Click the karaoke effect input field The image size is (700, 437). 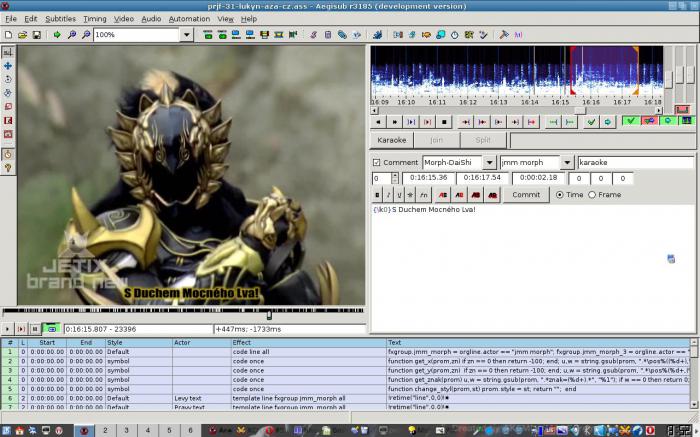tap(636, 162)
